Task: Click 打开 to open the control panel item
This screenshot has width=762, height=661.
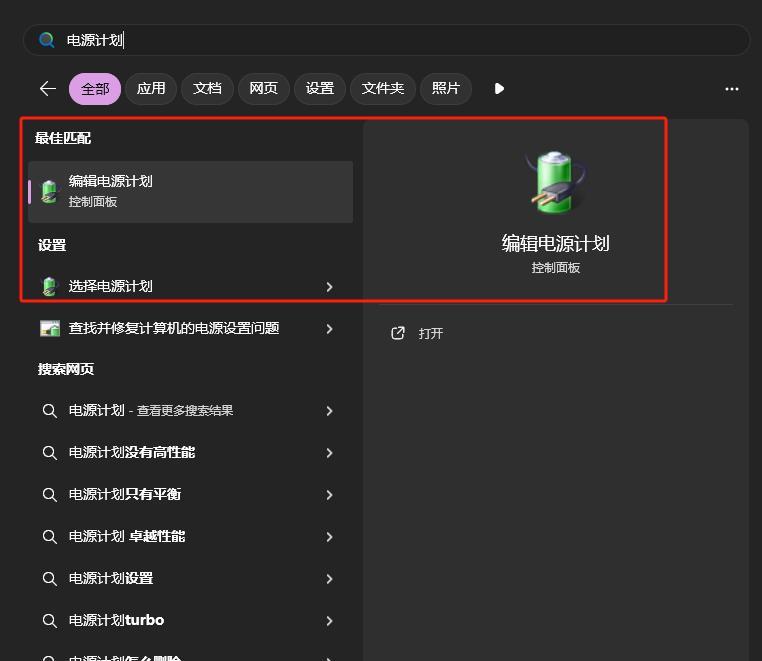Action: coord(431,334)
